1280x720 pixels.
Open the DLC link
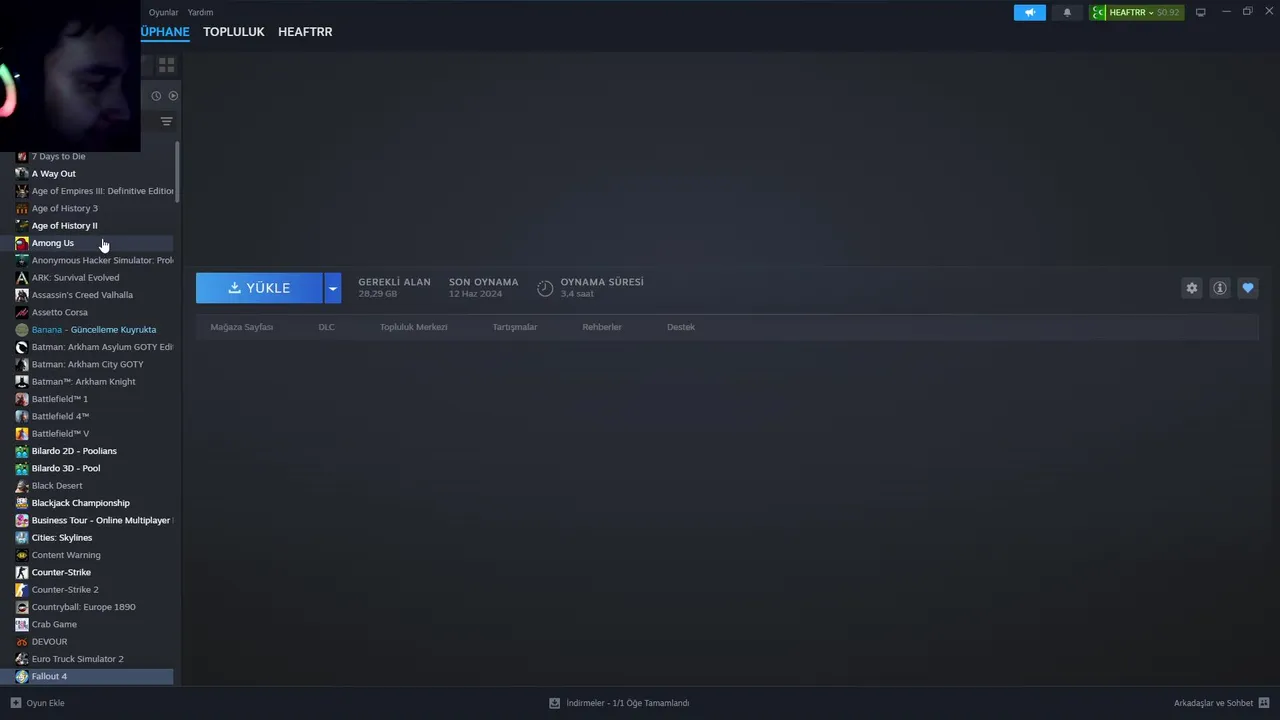click(326, 327)
